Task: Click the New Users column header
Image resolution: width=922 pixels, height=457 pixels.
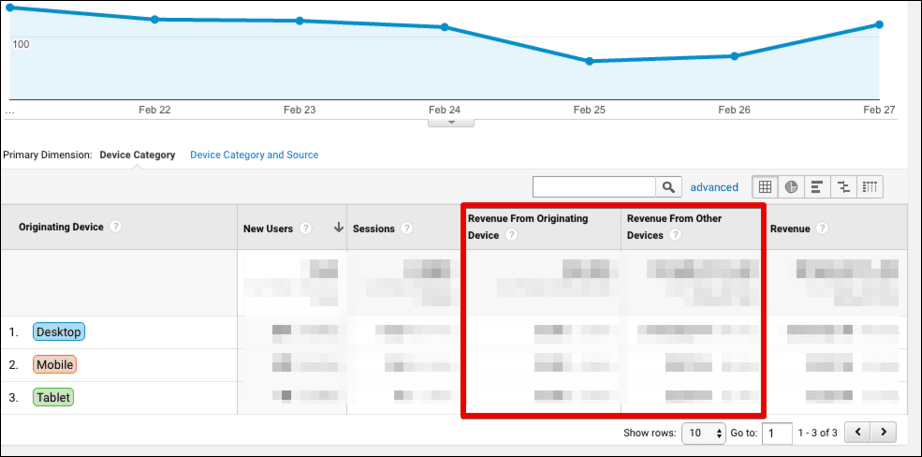Action: point(268,229)
